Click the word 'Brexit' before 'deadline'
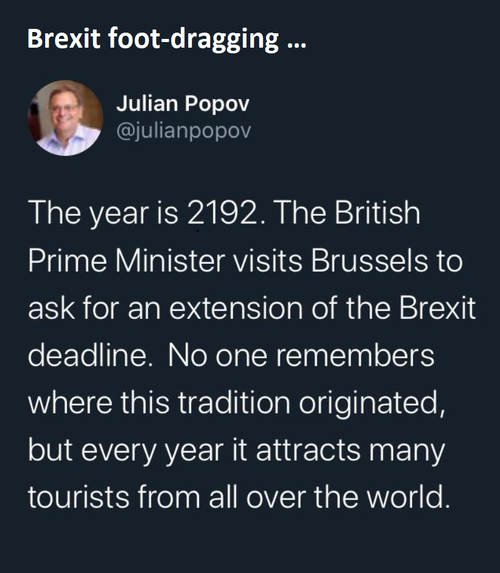The image size is (500, 573). (437, 308)
